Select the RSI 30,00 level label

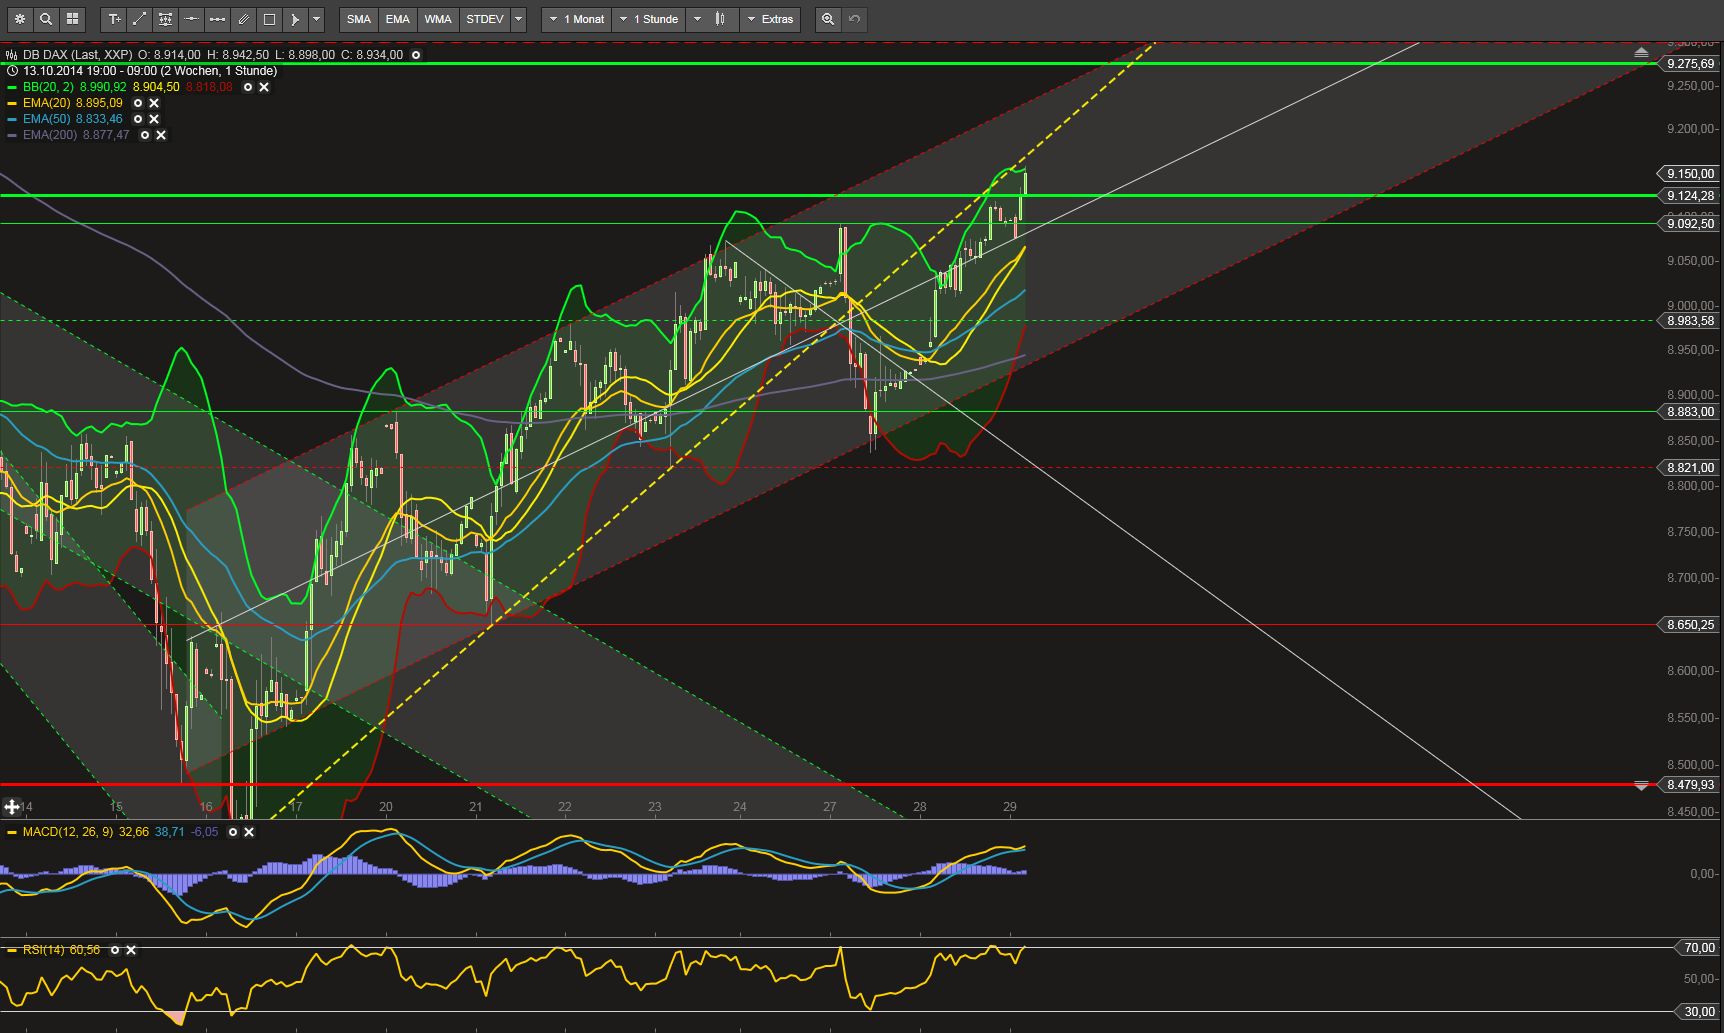(1697, 1012)
